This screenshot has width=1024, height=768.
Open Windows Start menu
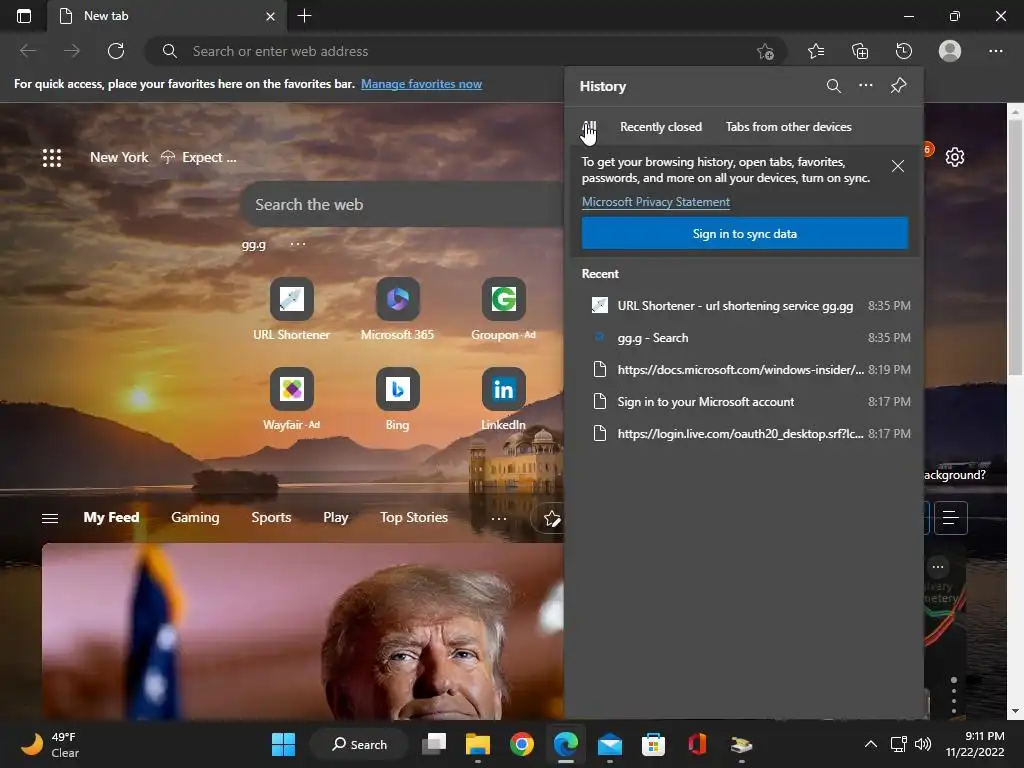[283, 744]
